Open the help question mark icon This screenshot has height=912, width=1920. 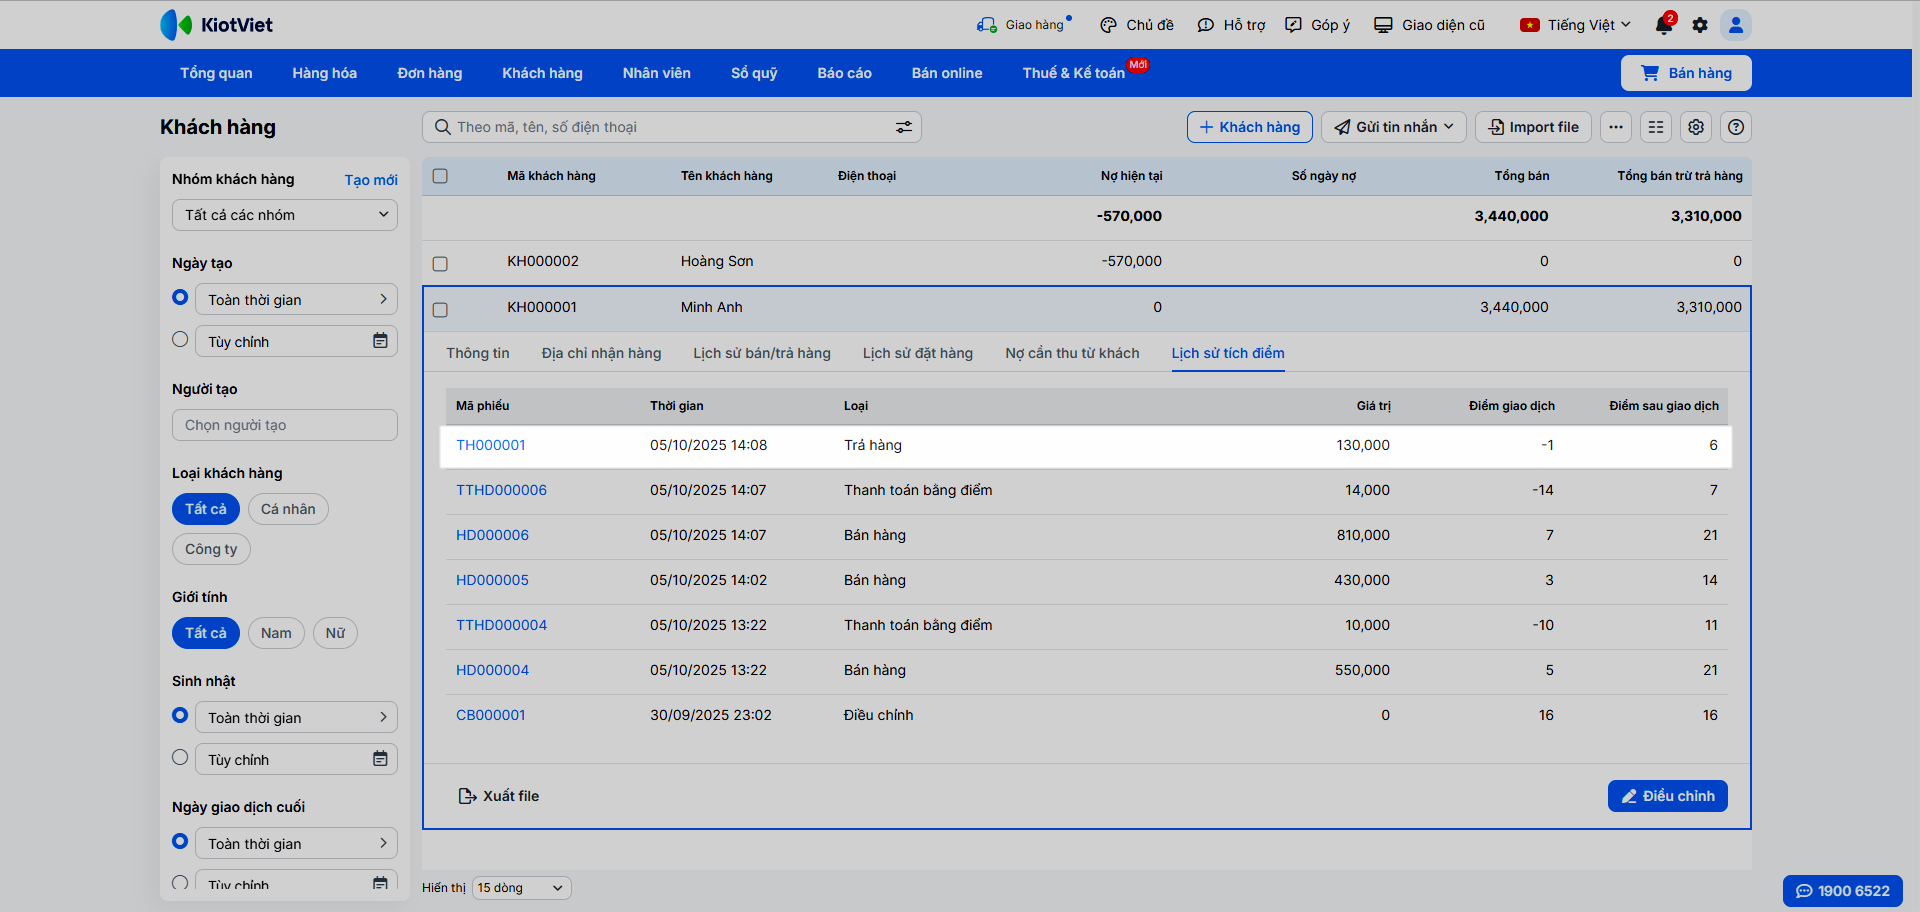coord(1736,127)
